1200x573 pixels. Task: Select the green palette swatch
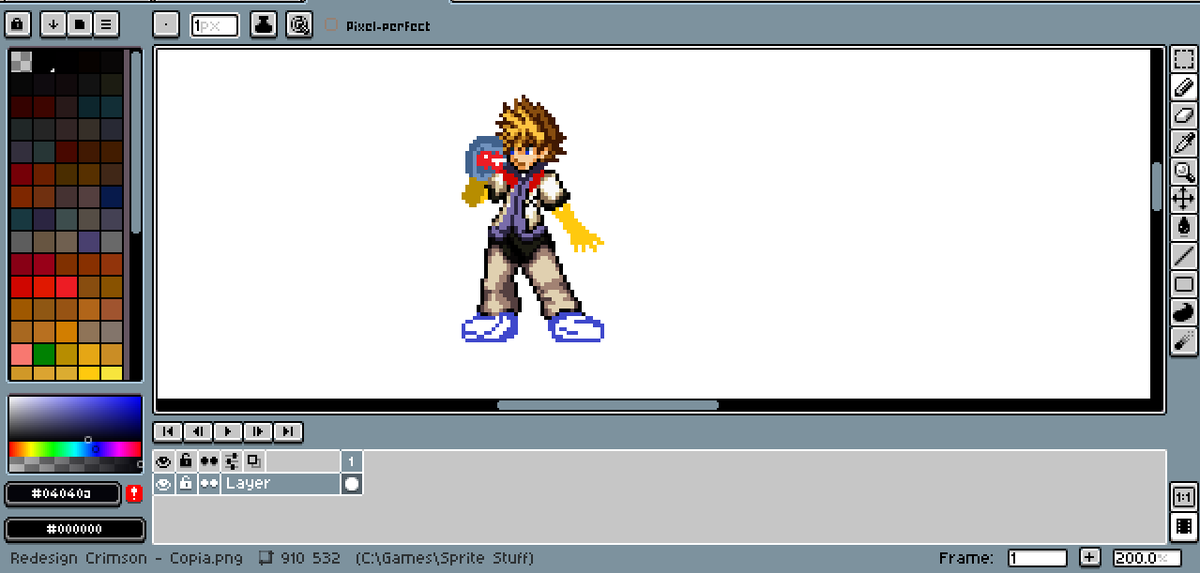(44, 354)
